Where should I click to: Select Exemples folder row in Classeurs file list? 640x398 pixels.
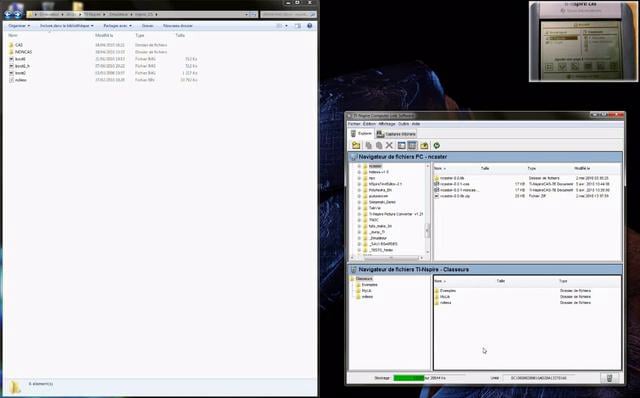click(x=527, y=291)
